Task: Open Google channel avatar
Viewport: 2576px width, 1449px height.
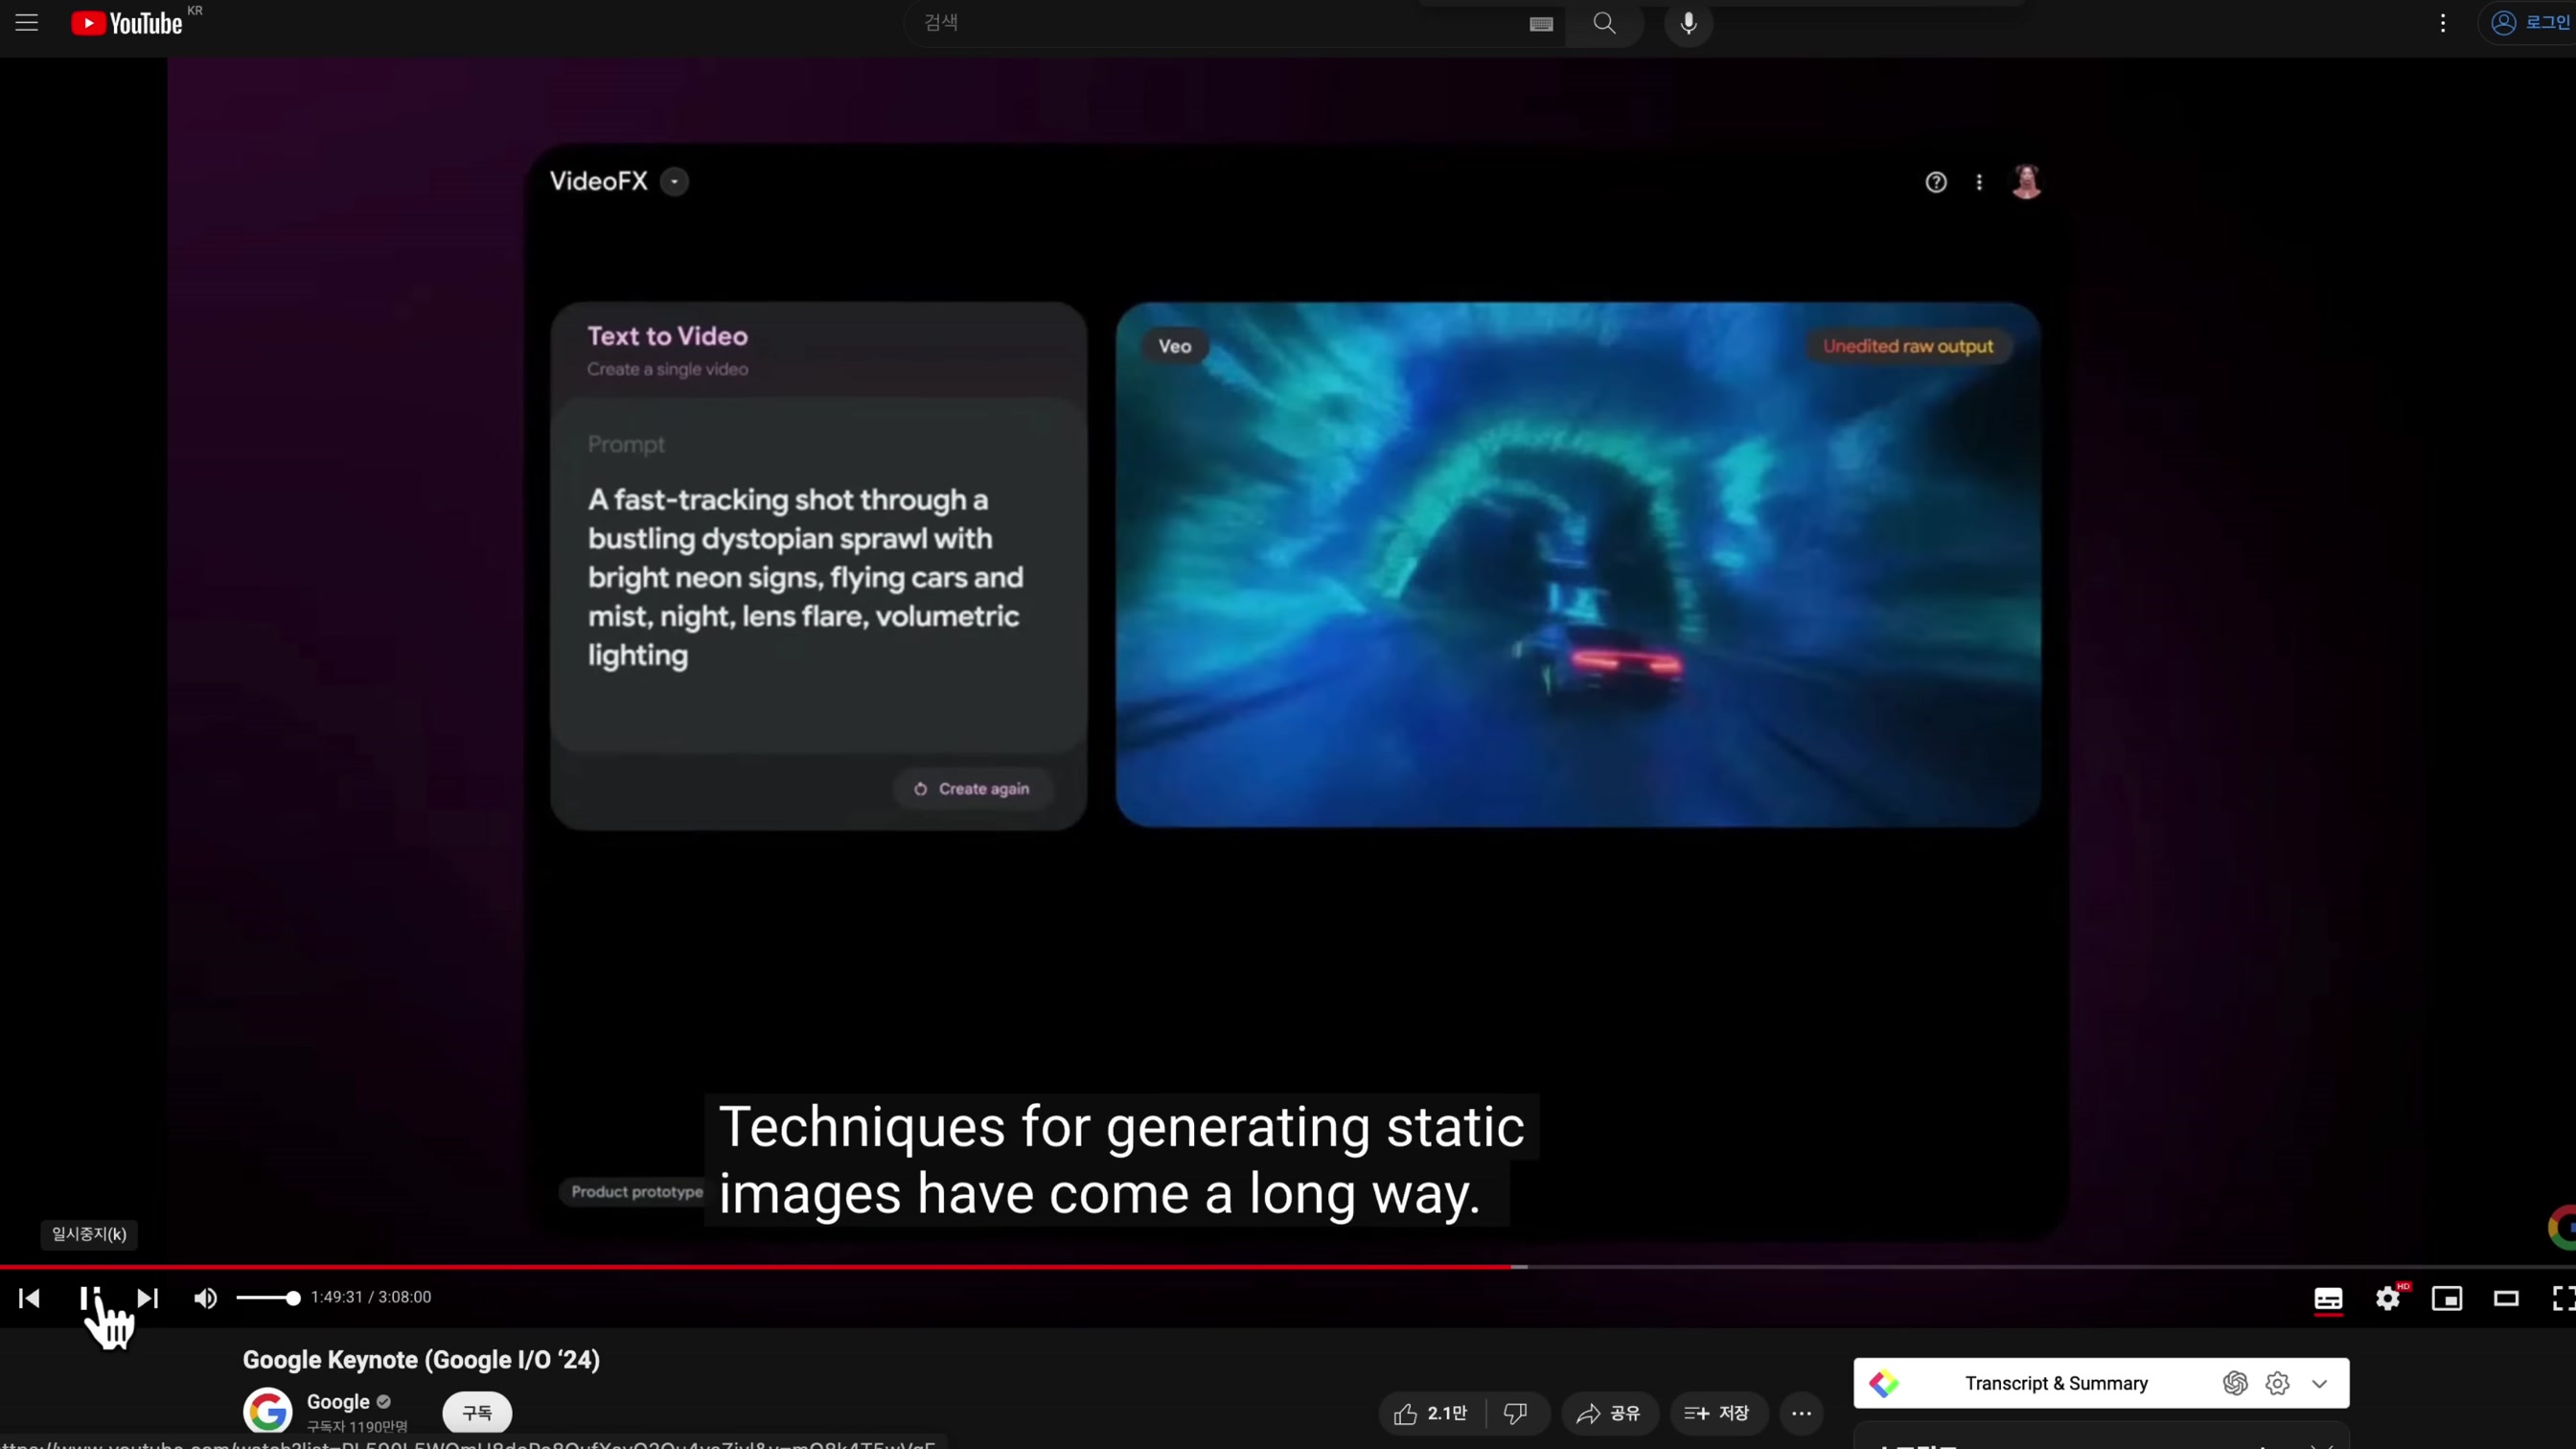Action: pos(267,1411)
